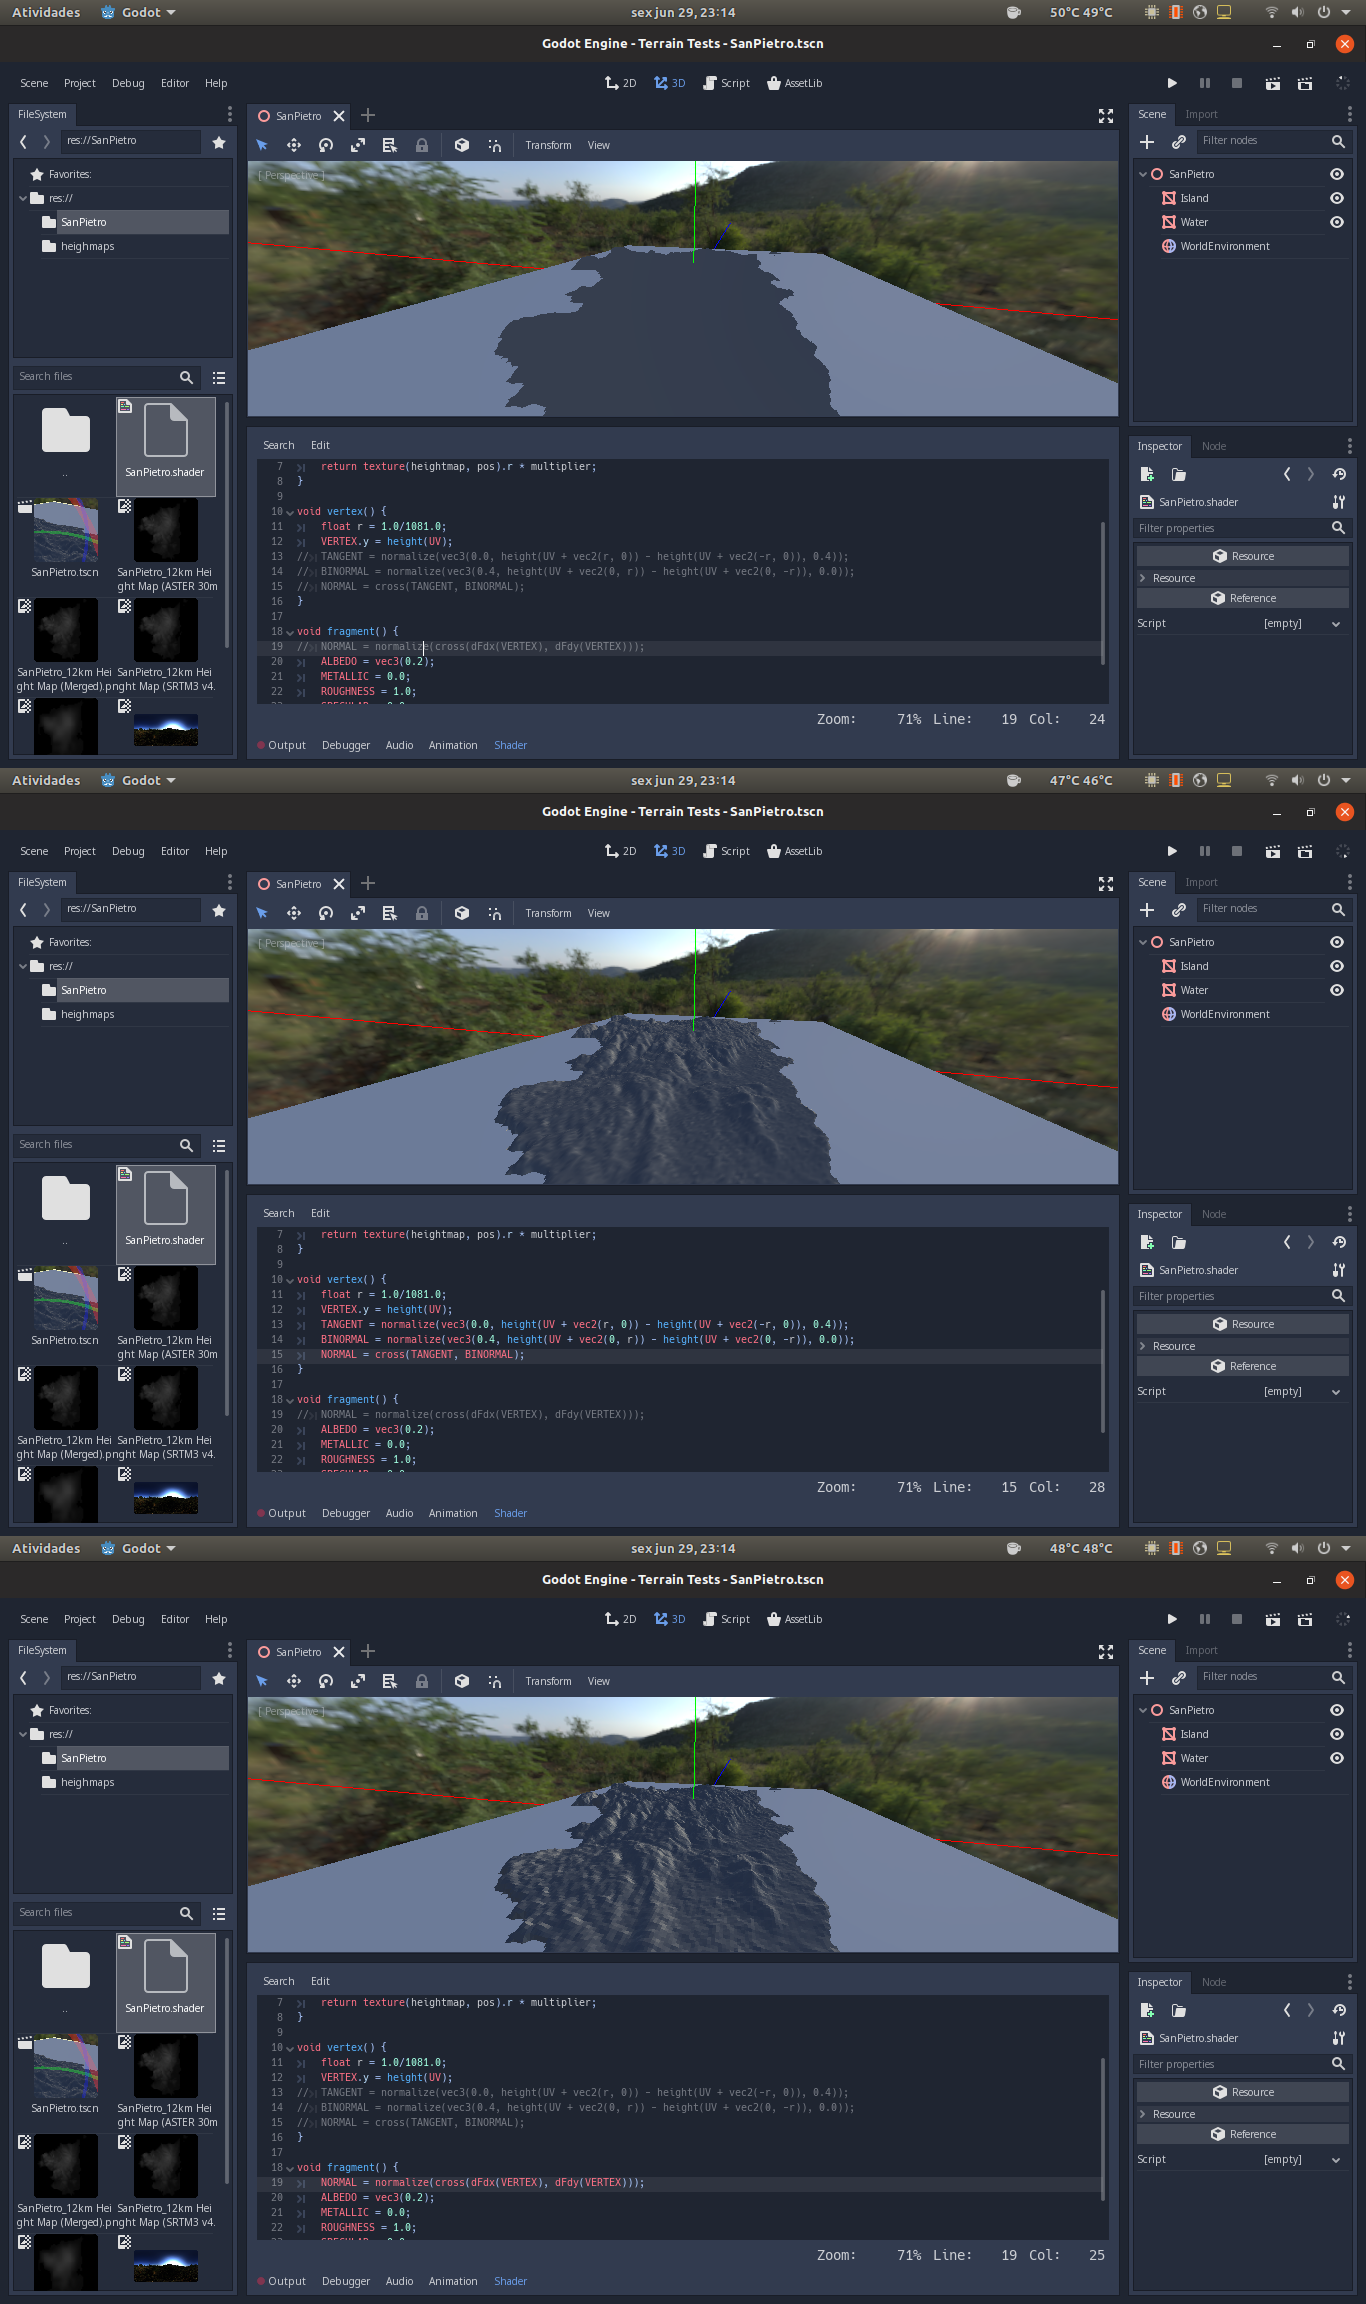
Task: Click the Resource button in top Inspector
Action: pyautogui.click(x=1242, y=556)
